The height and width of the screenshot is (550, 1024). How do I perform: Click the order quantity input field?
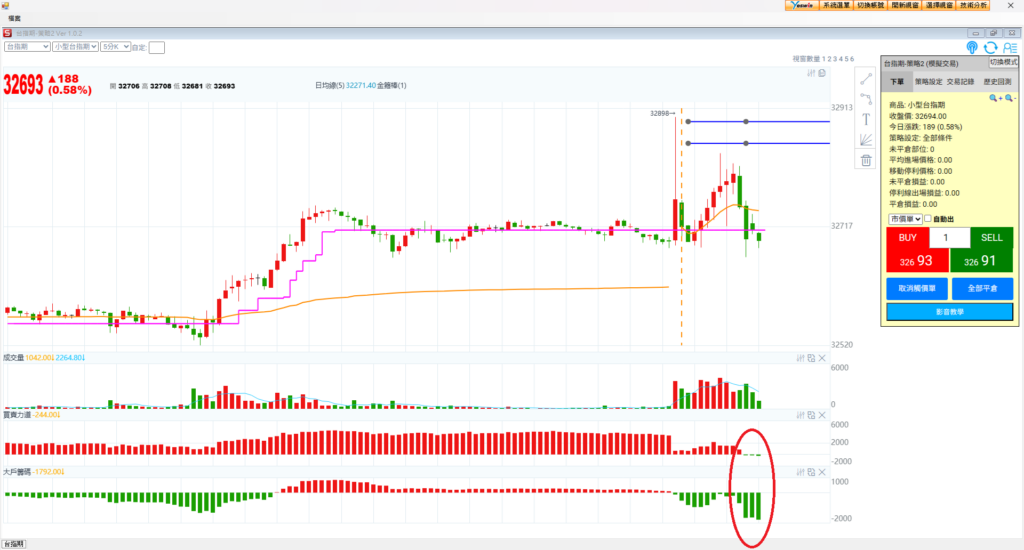coord(949,238)
